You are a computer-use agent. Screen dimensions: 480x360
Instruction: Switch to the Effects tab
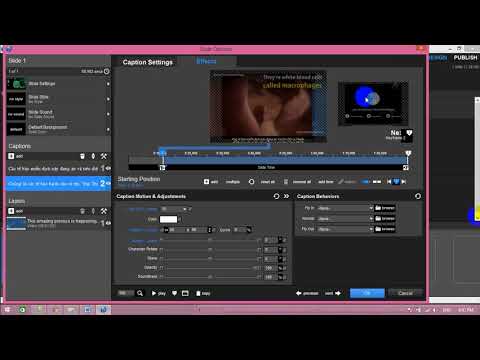click(x=206, y=61)
